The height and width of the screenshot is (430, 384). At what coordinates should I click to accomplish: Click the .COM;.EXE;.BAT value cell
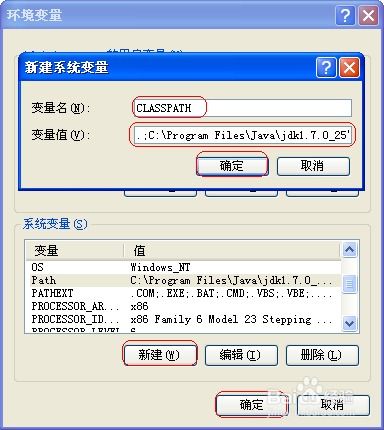[x=231, y=293]
